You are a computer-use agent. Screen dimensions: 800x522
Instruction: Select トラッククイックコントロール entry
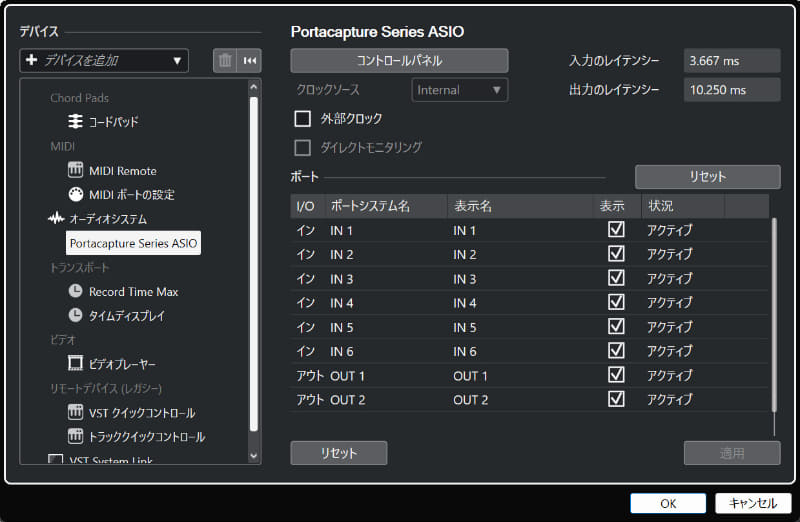[147, 437]
